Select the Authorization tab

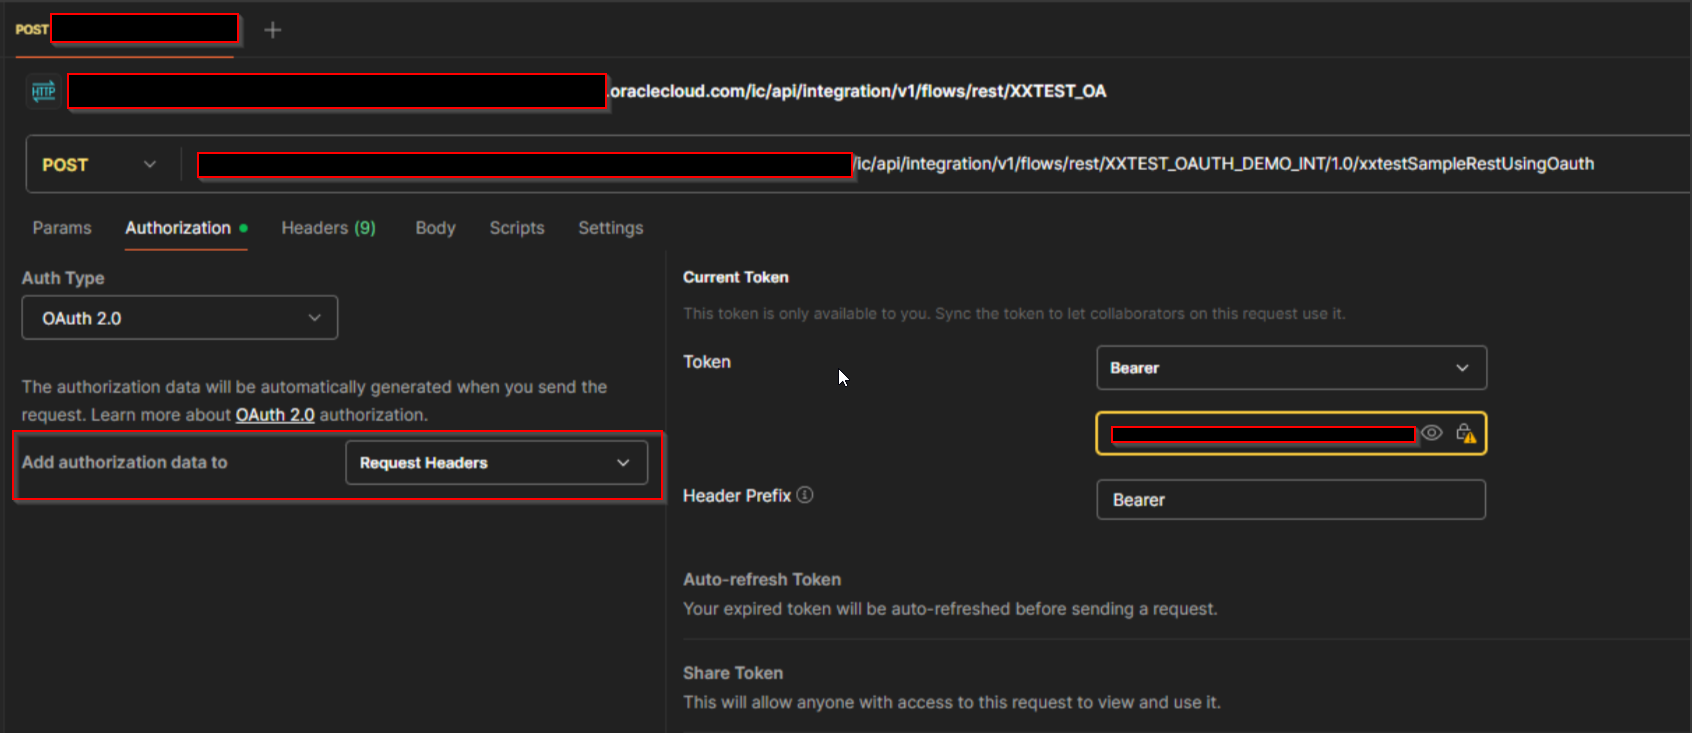click(186, 228)
